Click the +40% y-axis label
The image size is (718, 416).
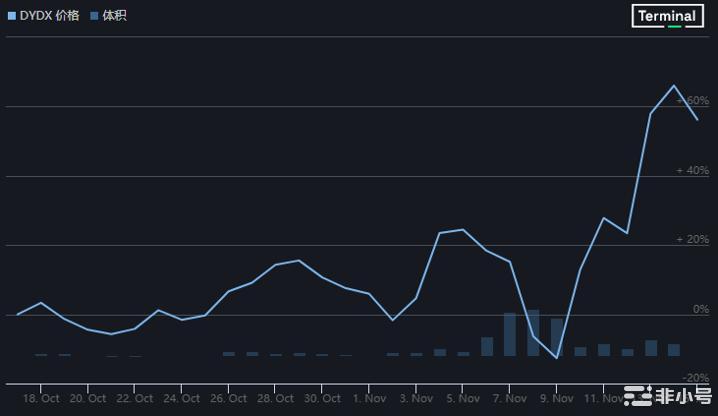pos(692,171)
